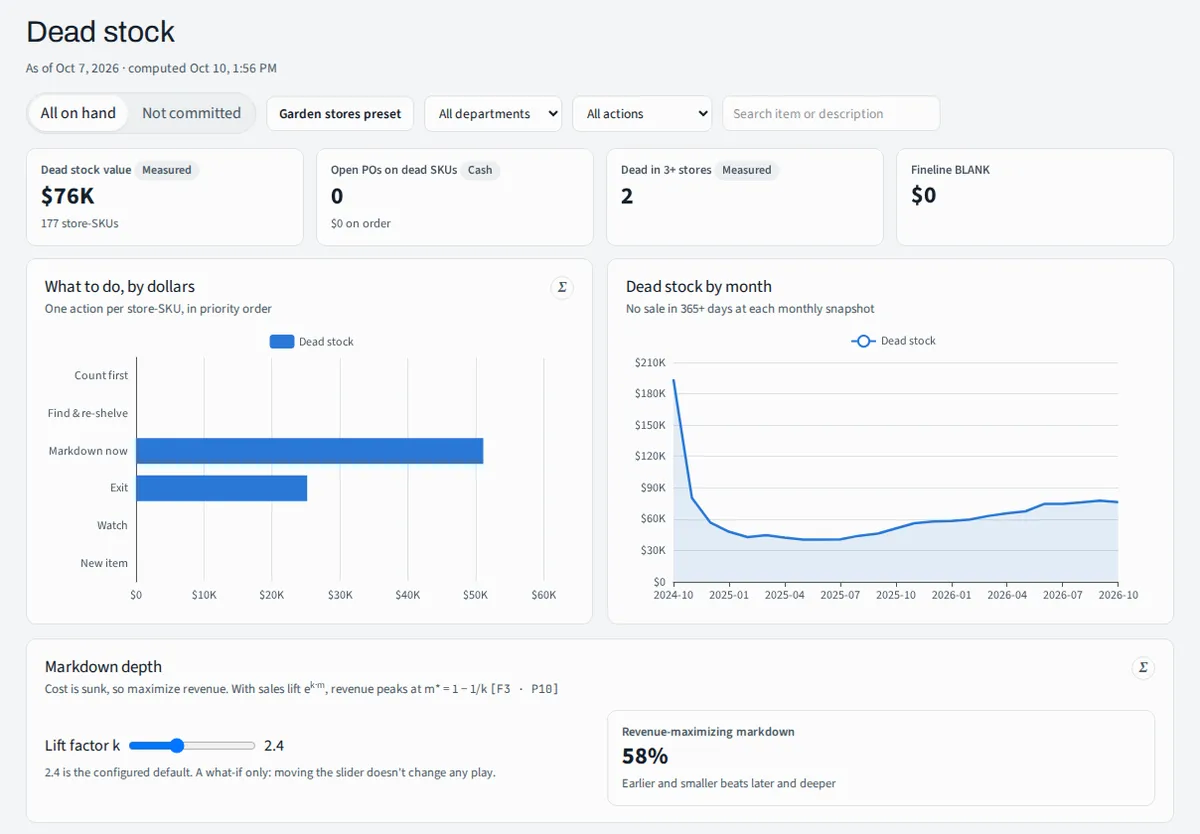Click the $210K y-axis label
The height and width of the screenshot is (834, 1200).
point(650,362)
